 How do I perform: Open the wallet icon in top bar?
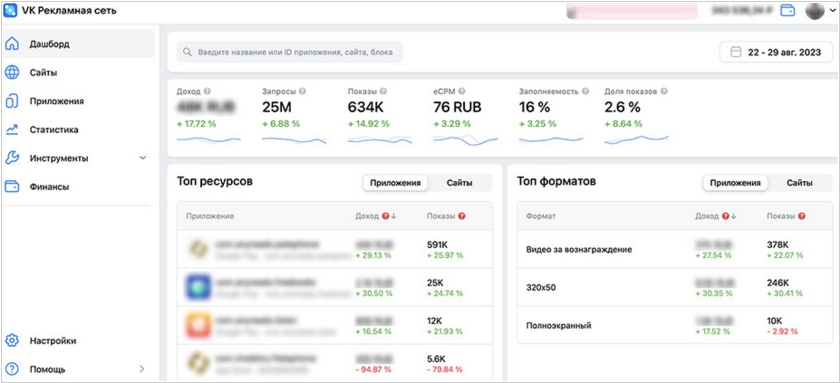pyautogui.click(x=788, y=11)
